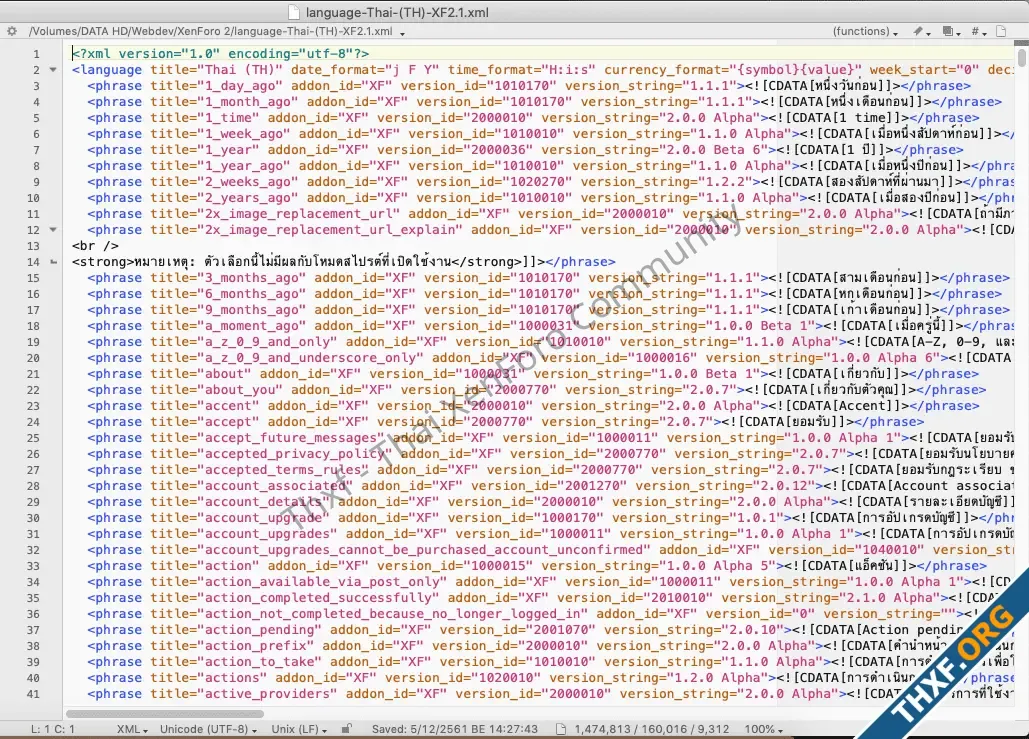
Task: Open the text options toolbar popup
Action: (951, 31)
